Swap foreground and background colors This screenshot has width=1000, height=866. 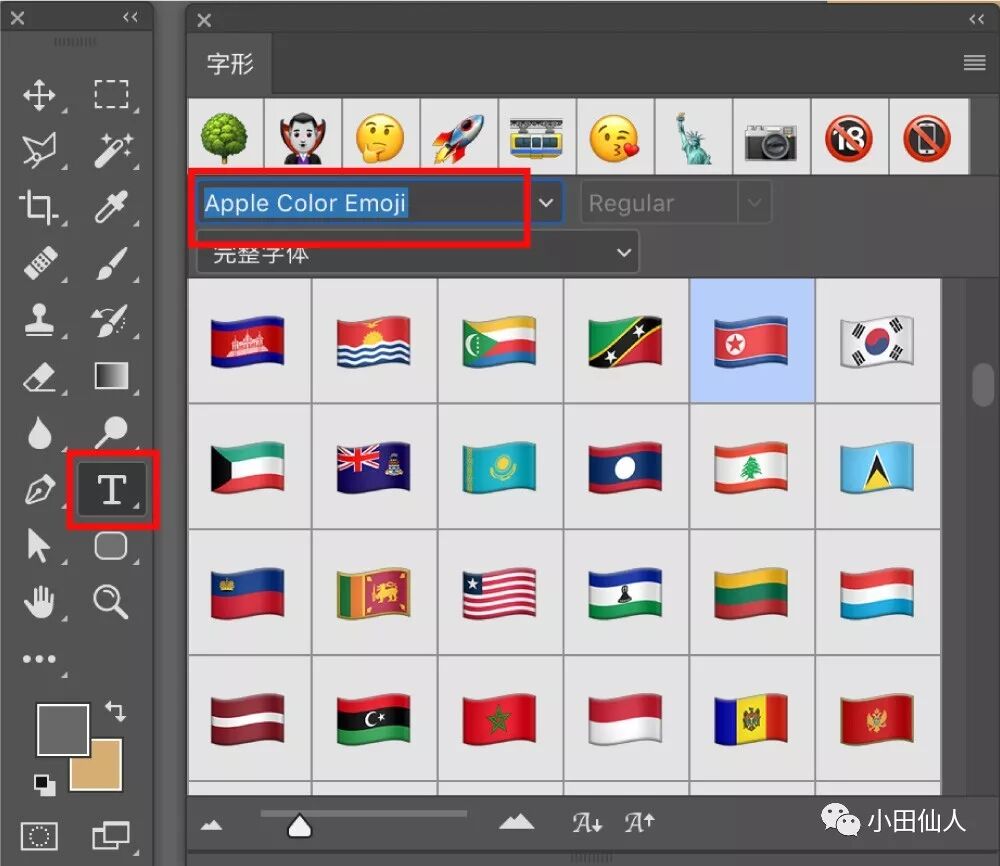pyautogui.click(x=115, y=711)
